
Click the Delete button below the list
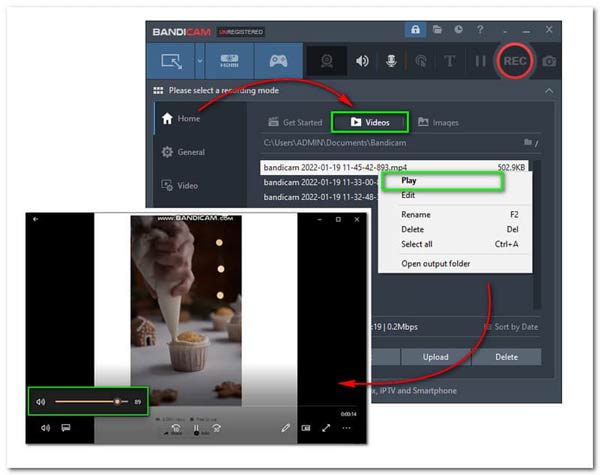(x=506, y=357)
